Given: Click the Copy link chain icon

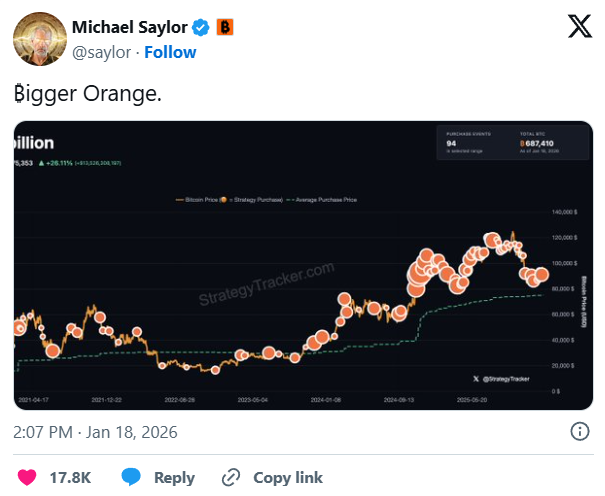Looking at the screenshot, I should click(232, 477).
